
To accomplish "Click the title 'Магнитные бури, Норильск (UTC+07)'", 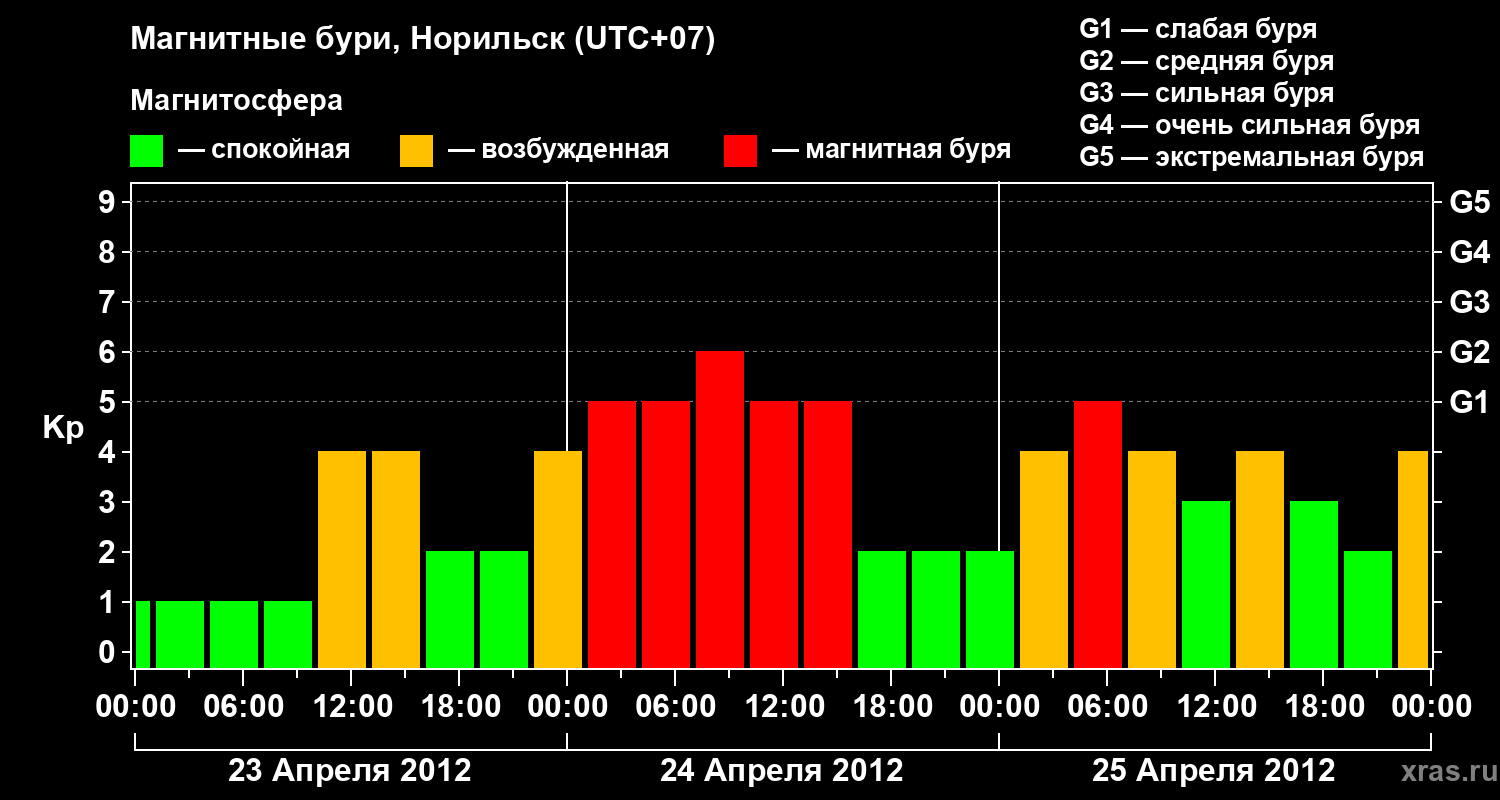I will [x=423, y=41].
